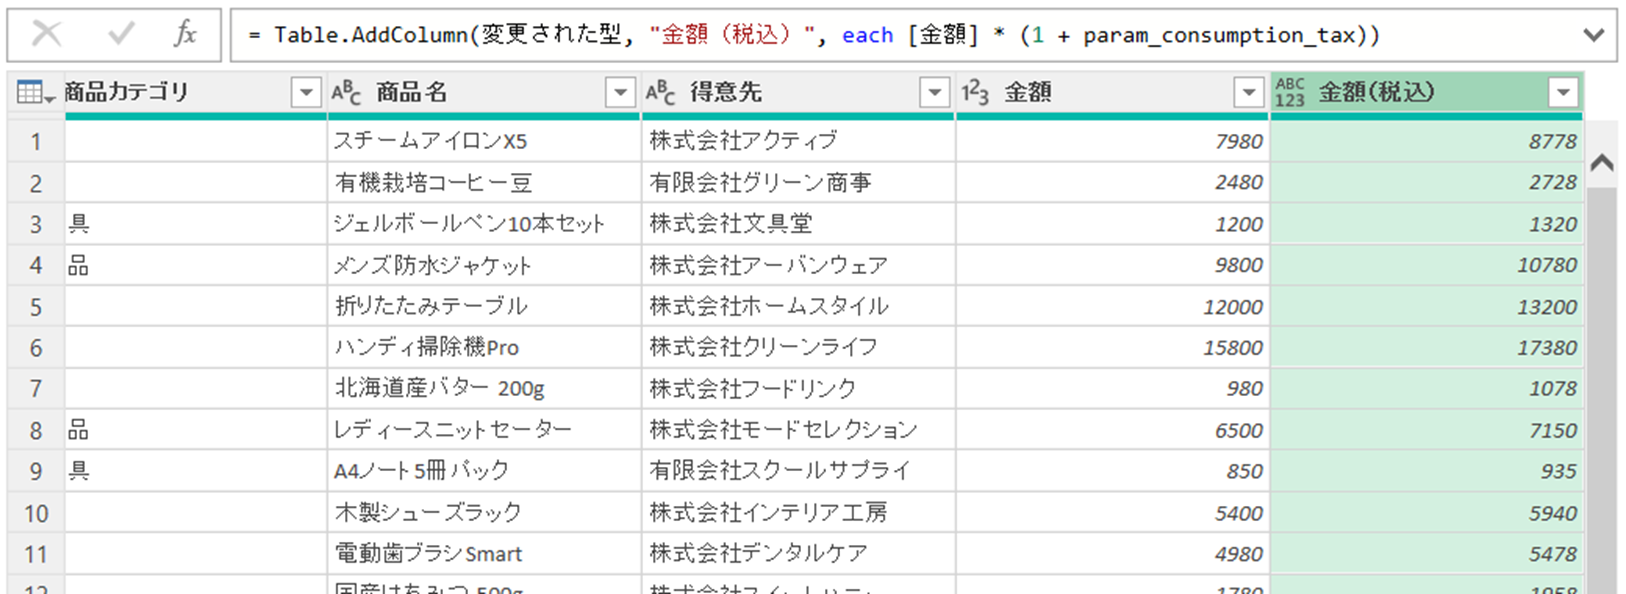The height and width of the screenshot is (594, 1626).
Task: Change data type icon of 金額 column
Action: [x=975, y=93]
